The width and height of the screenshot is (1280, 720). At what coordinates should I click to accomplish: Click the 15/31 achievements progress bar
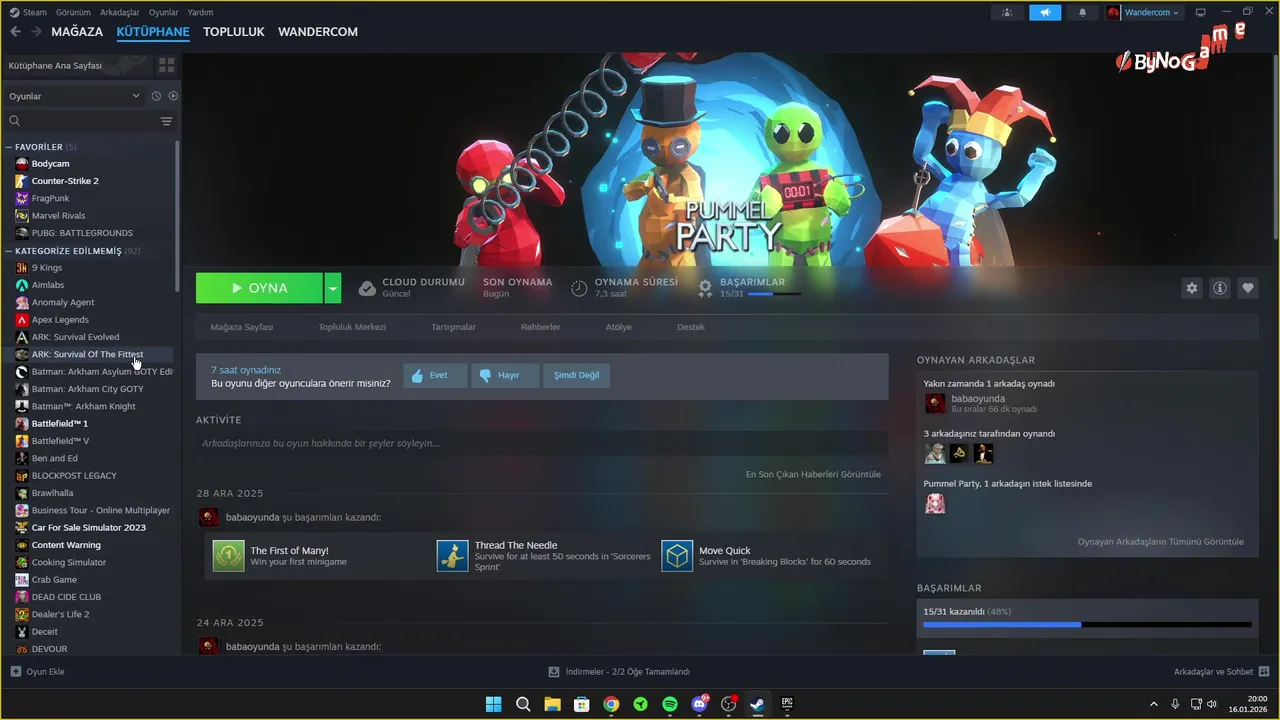[x=1087, y=625]
